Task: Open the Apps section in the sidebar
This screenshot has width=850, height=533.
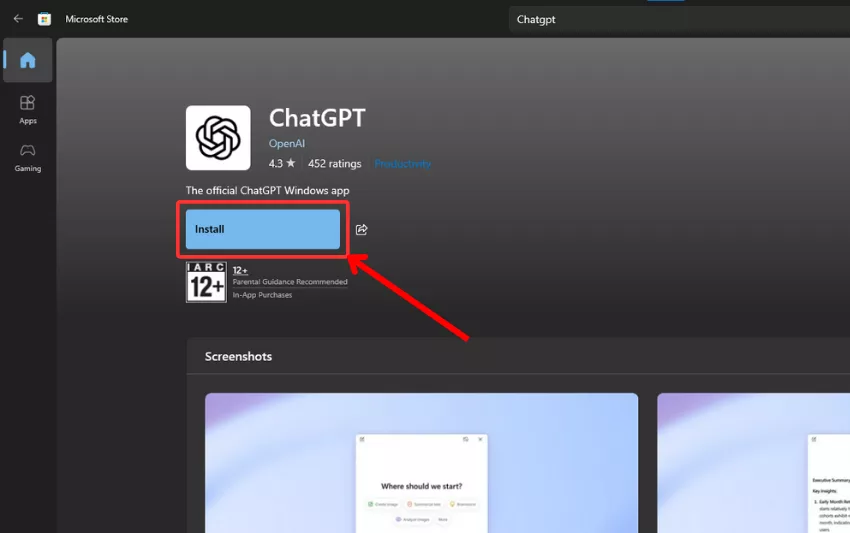Action: [x=28, y=110]
